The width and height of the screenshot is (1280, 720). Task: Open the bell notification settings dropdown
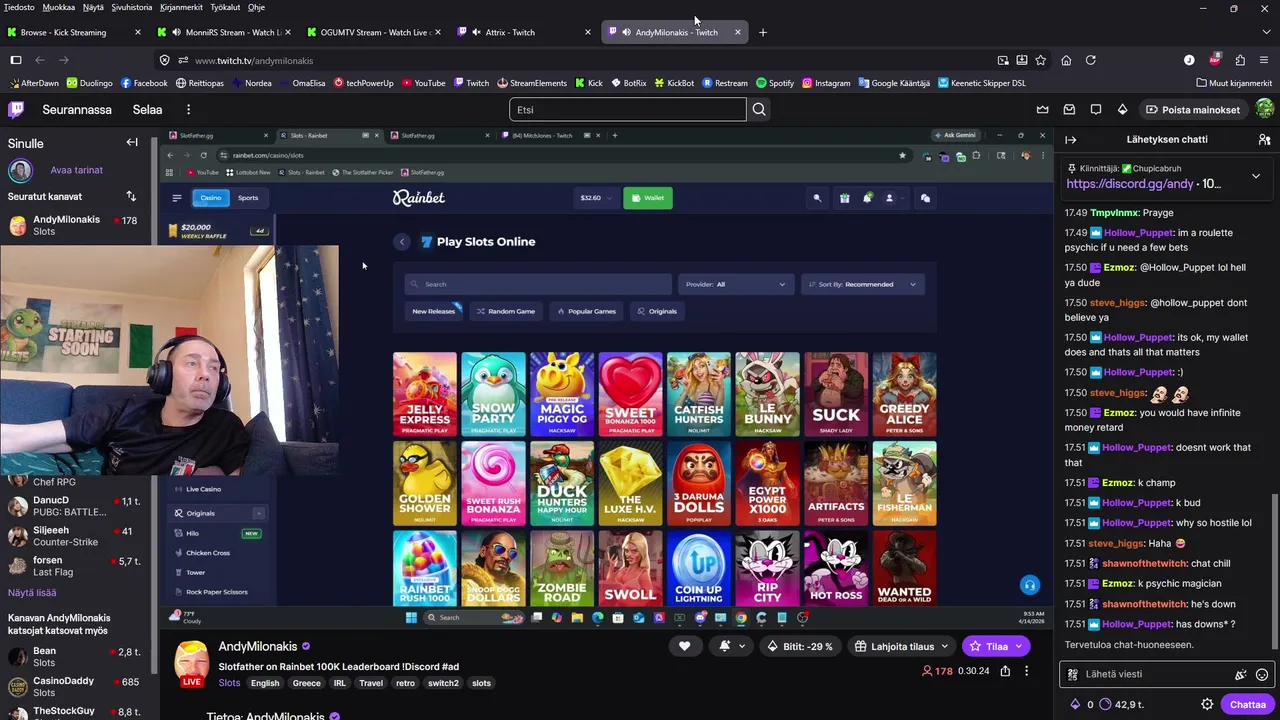[x=732, y=647]
